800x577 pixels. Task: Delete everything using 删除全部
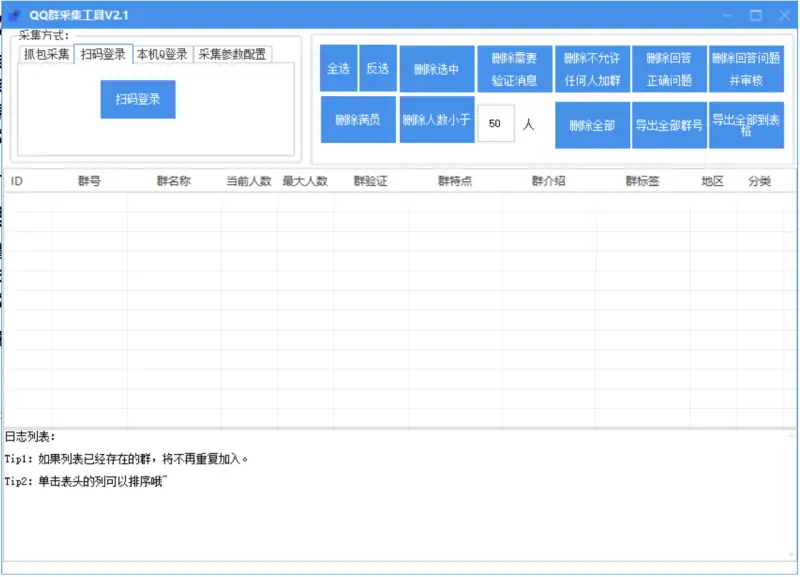pos(590,124)
